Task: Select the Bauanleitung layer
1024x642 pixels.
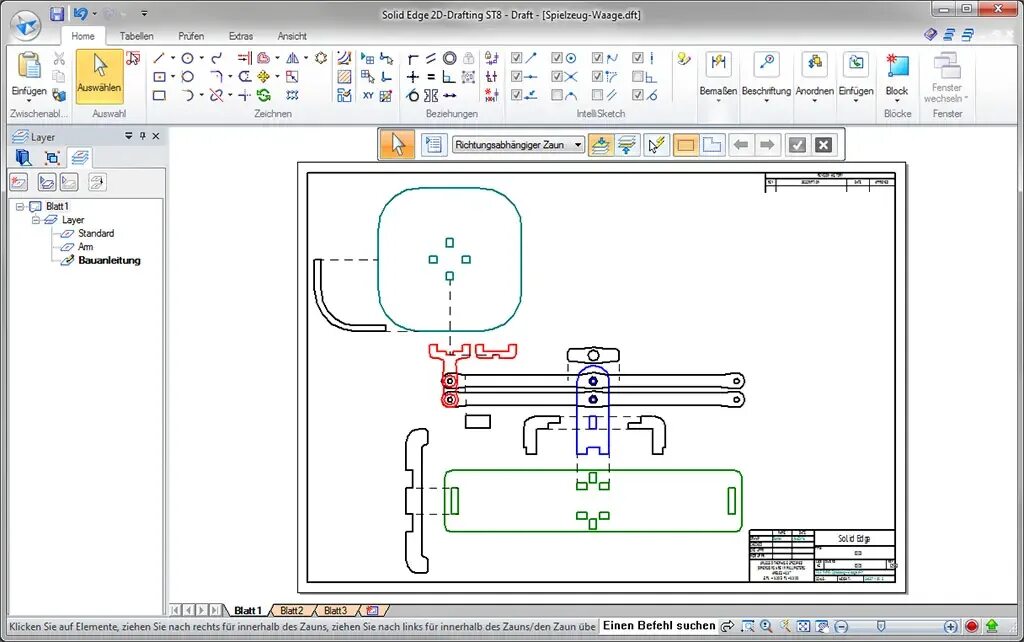Action: (x=109, y=261)
